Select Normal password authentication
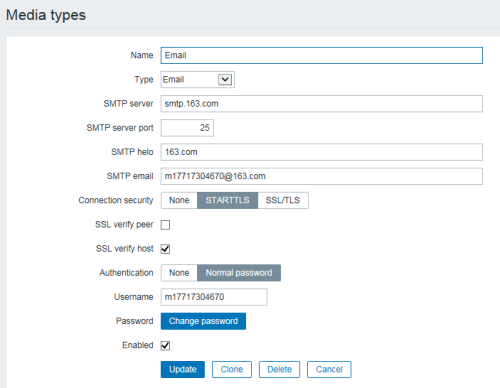 (239, 273)
